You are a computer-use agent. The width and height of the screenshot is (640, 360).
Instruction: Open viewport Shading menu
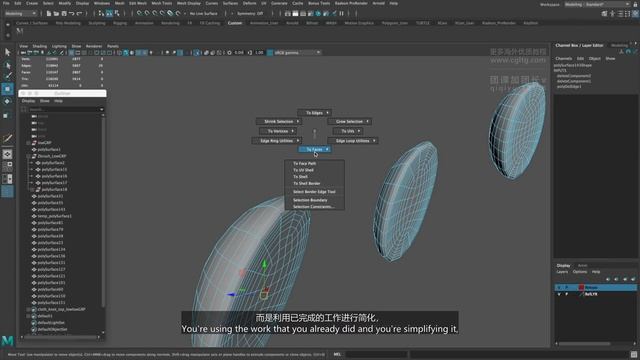[x=40, y=46]
